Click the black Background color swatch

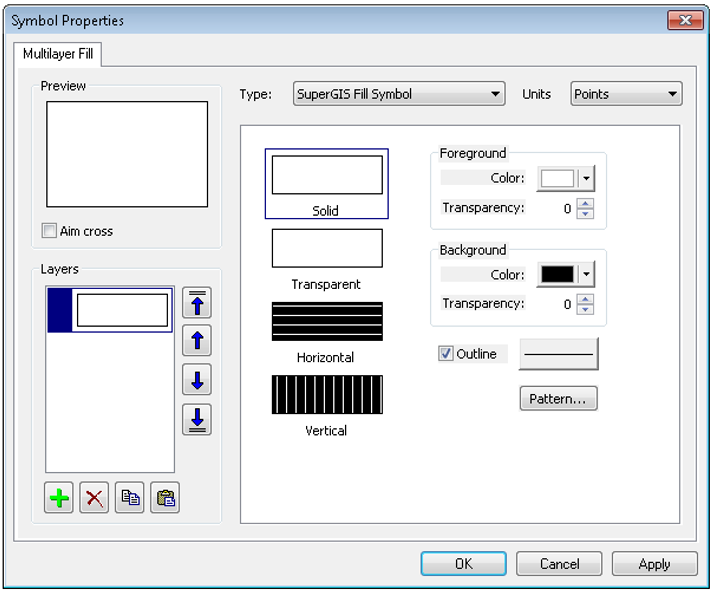click(x=557, y=275)
